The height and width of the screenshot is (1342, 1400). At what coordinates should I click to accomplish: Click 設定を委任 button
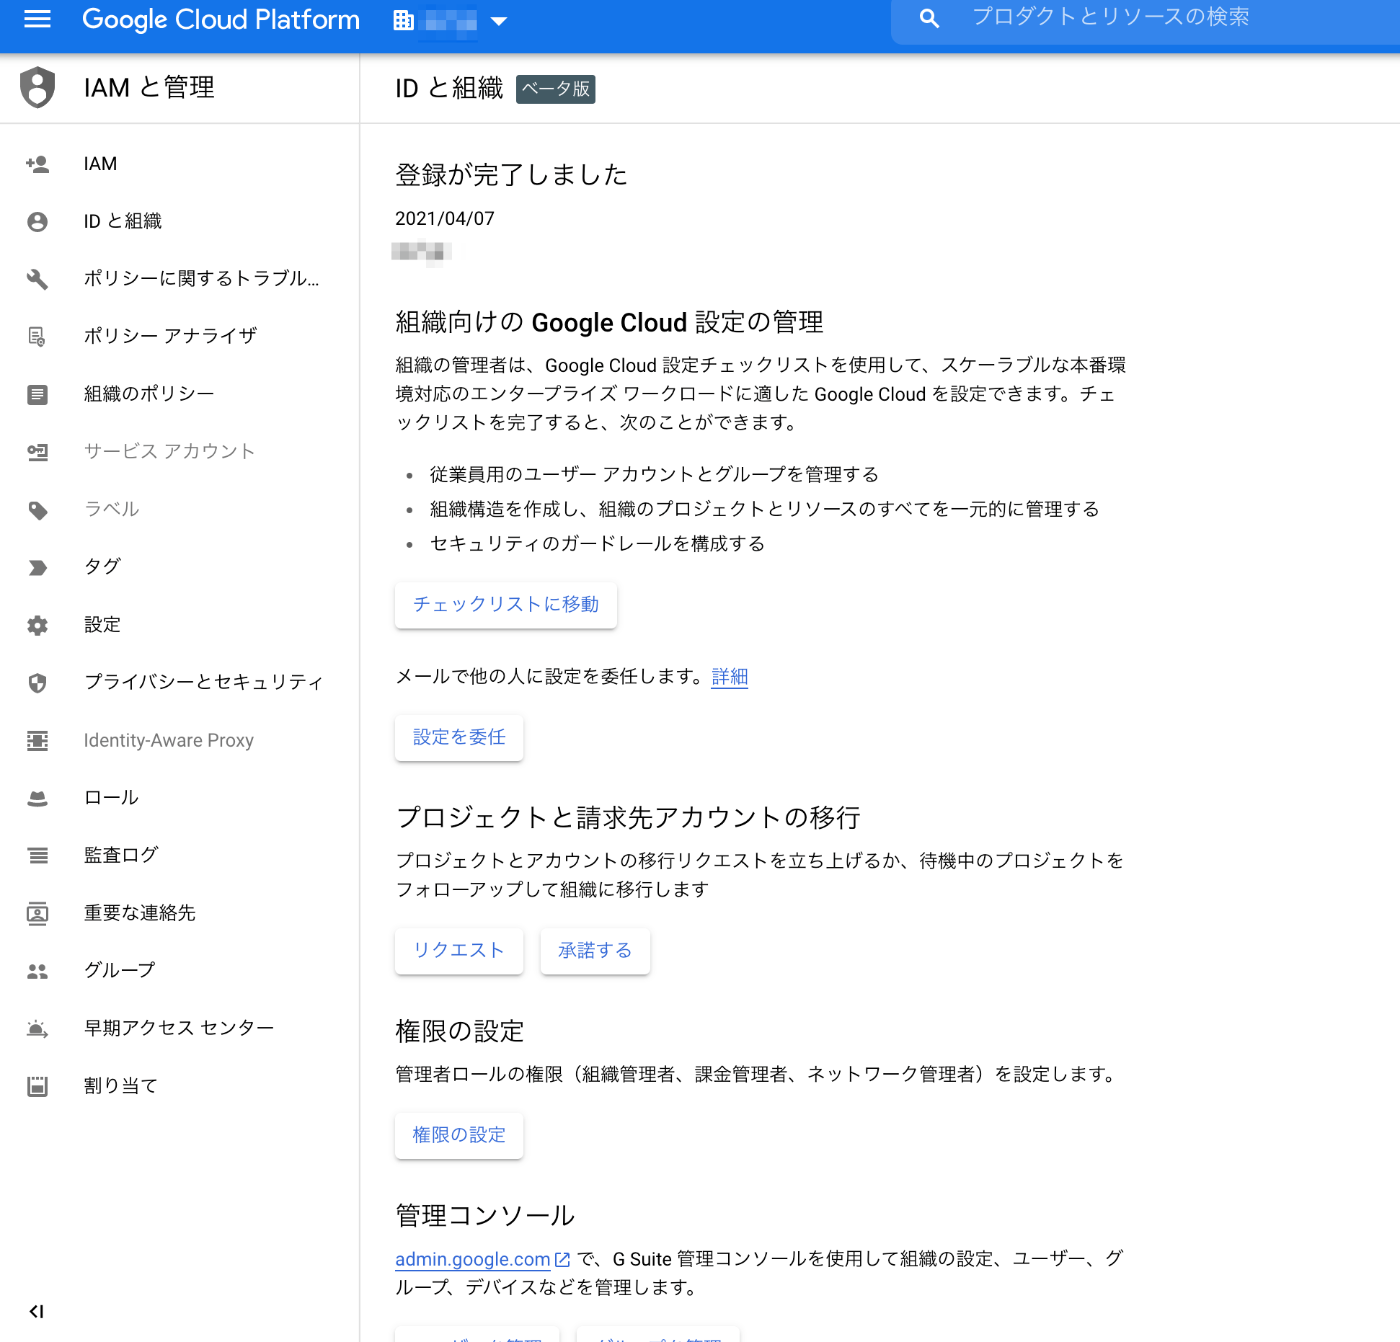459,738
